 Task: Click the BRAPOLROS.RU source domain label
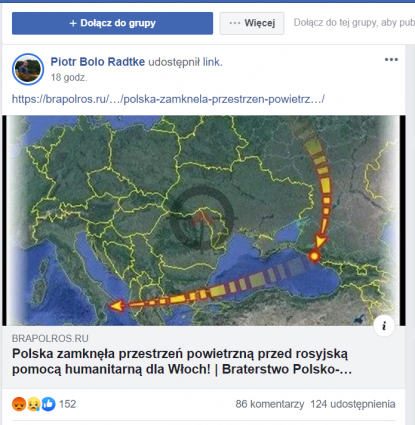pyautogui.click(x=50, y=338)
